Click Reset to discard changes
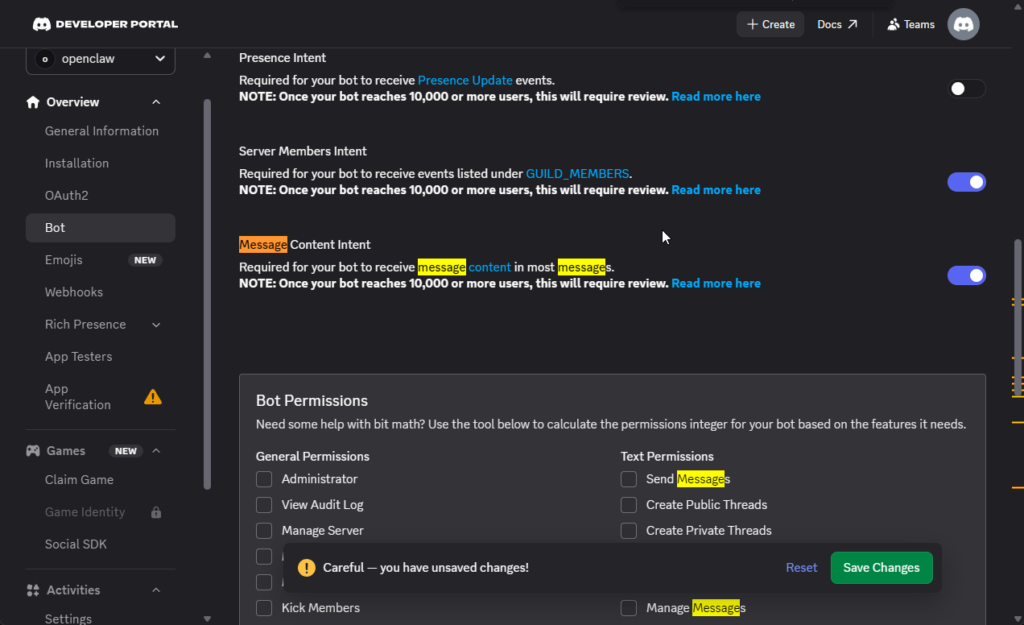The width and height of the screenshot is (1024, 625). click(801, 568)
